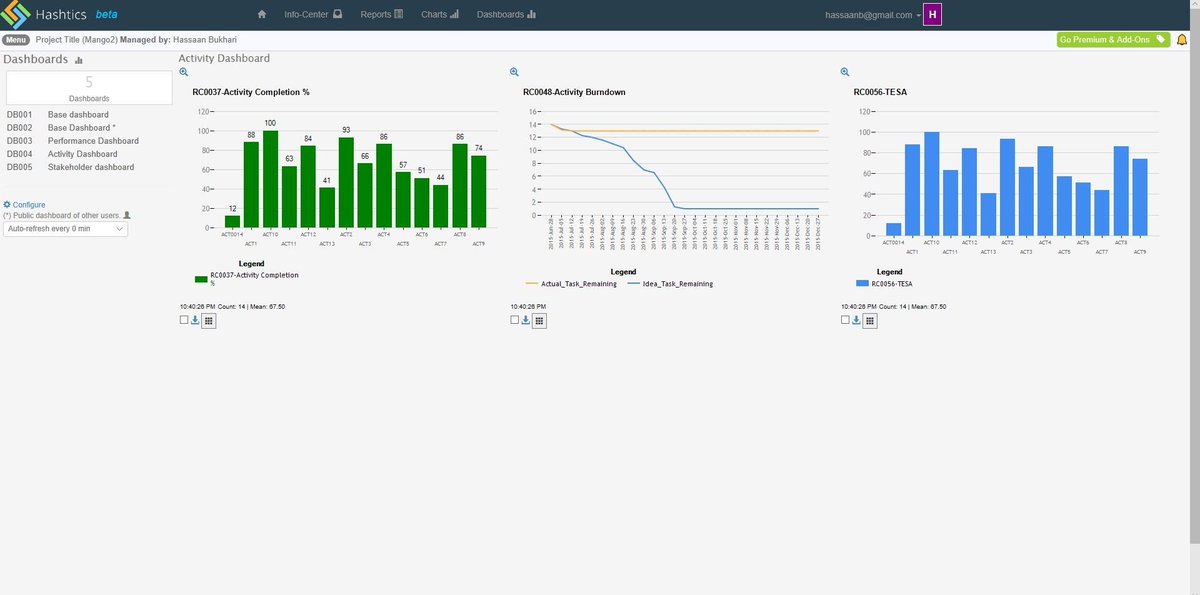
Task: Download the Activity Burndown chart
Action: pos(526,320)
